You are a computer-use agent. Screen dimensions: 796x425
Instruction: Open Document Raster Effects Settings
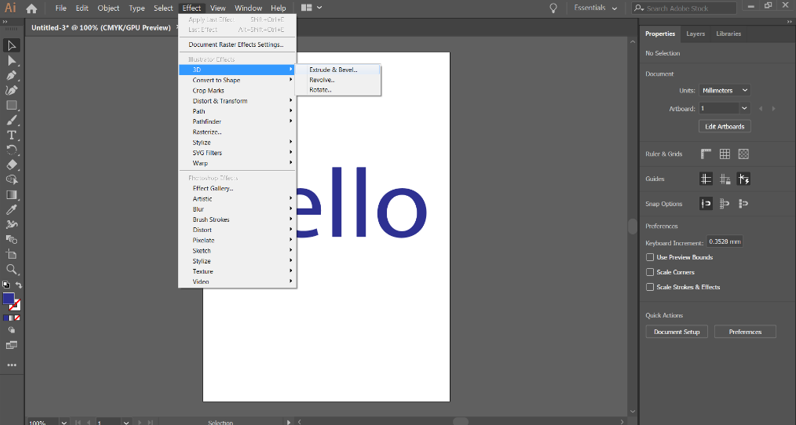pos(237,45)
